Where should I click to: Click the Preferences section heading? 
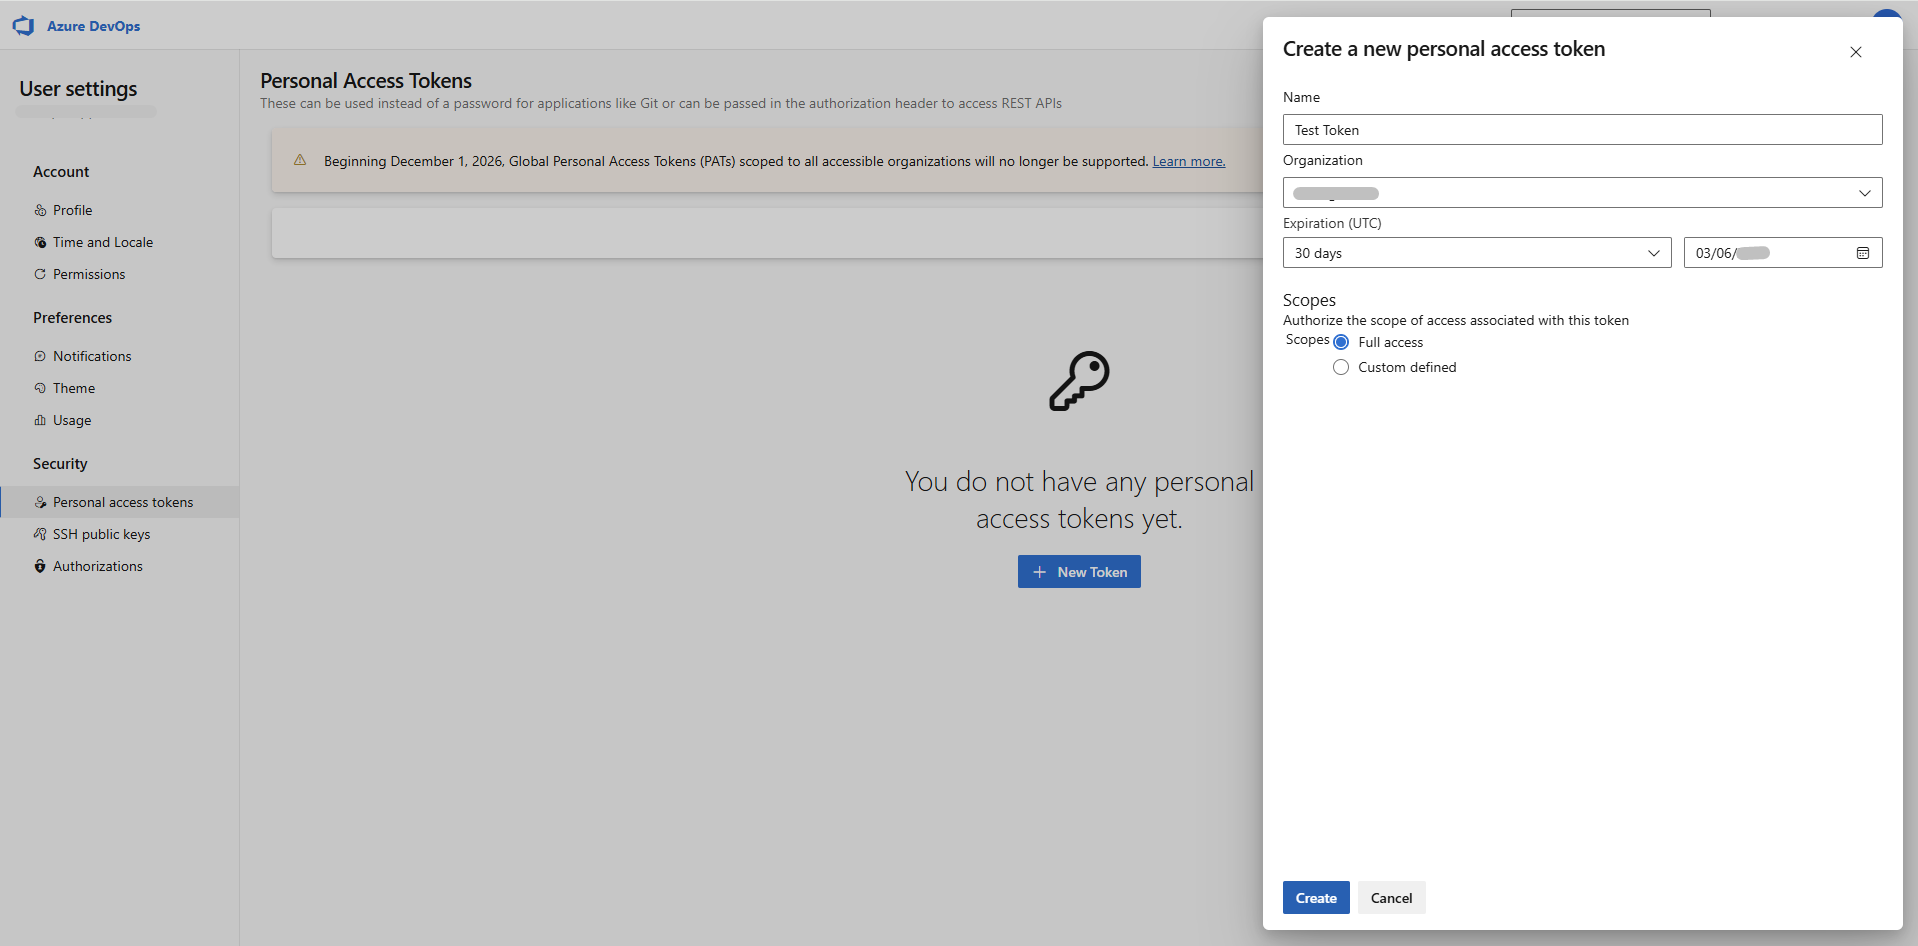click(72, 318)
